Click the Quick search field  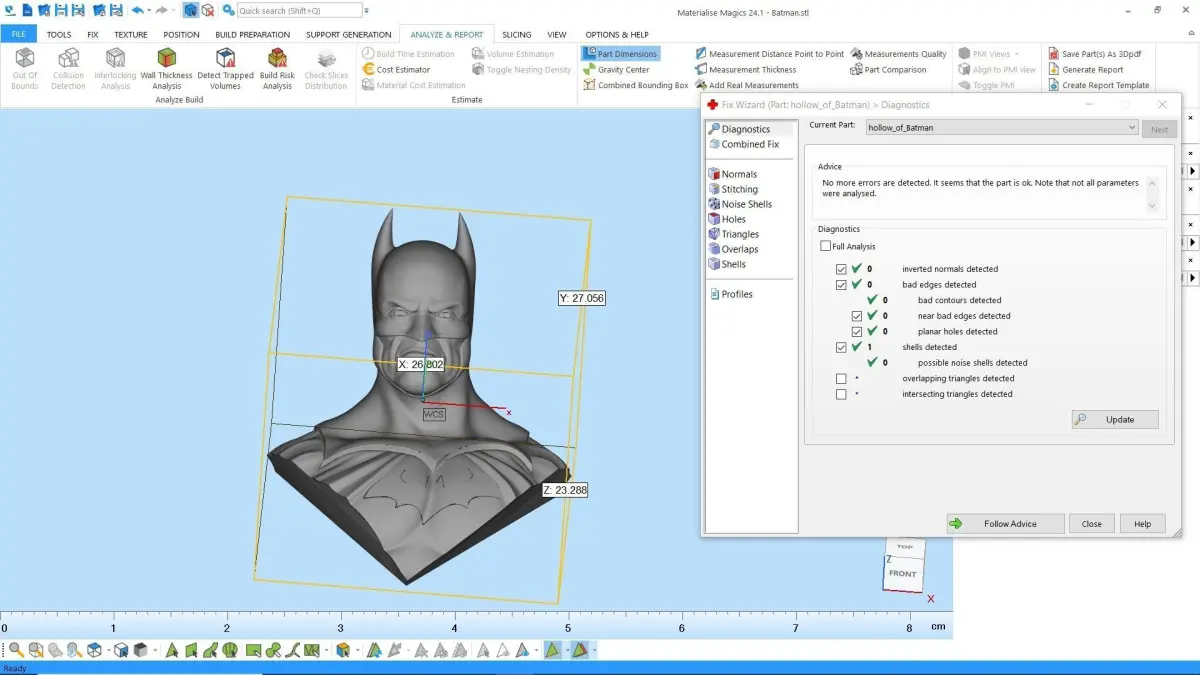pos(298,10)
